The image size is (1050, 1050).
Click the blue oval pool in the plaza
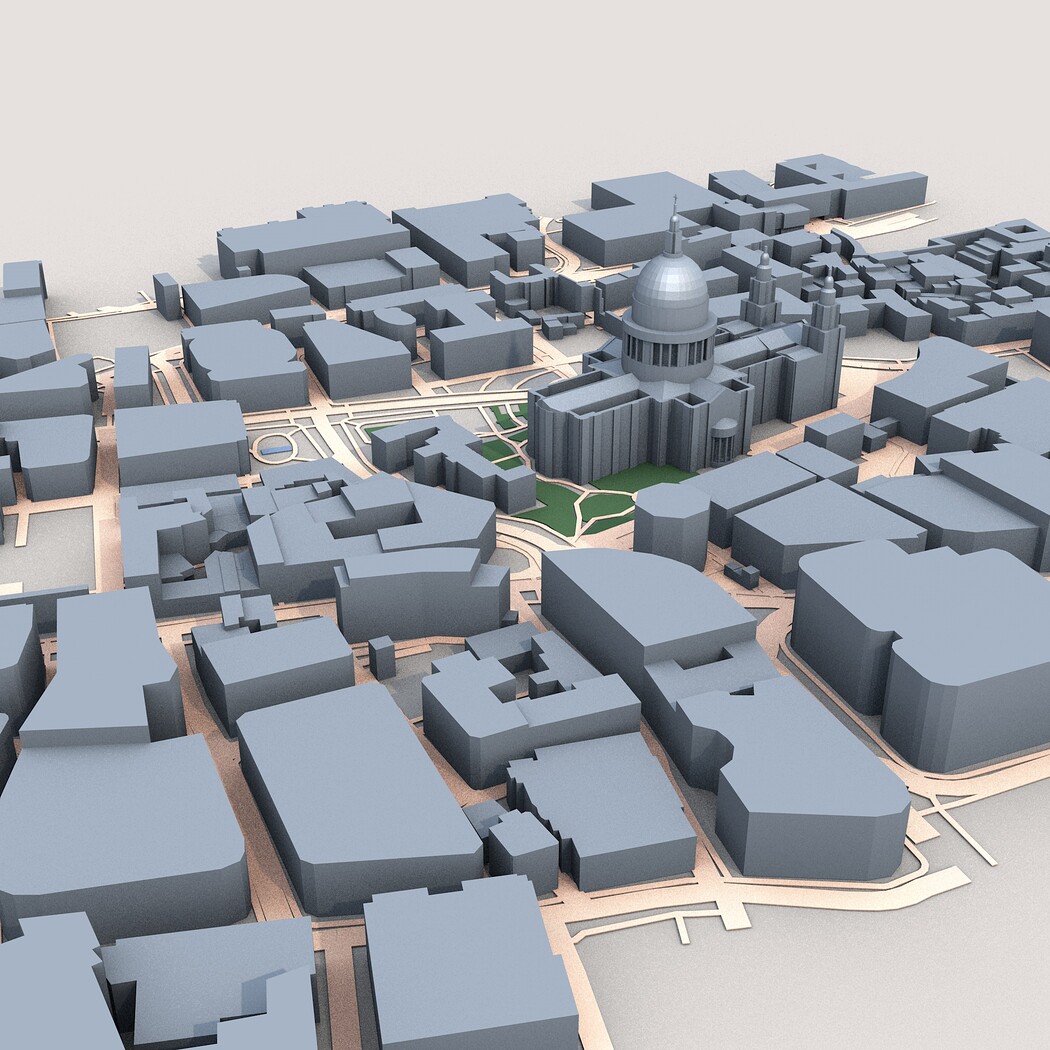pos(275,451)
